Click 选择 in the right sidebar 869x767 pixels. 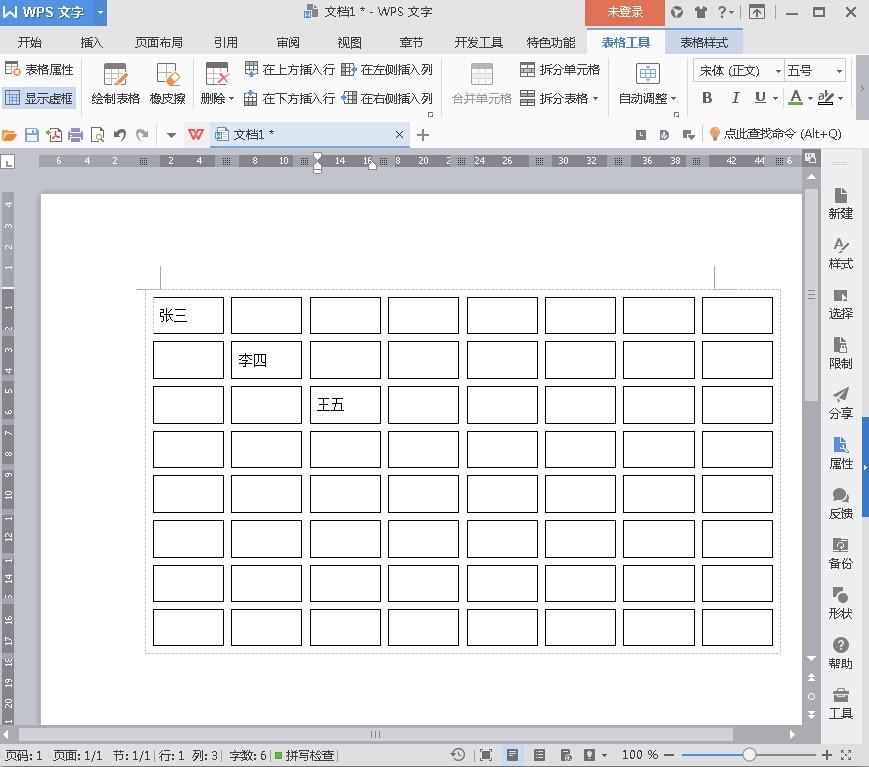coord(840,304)
